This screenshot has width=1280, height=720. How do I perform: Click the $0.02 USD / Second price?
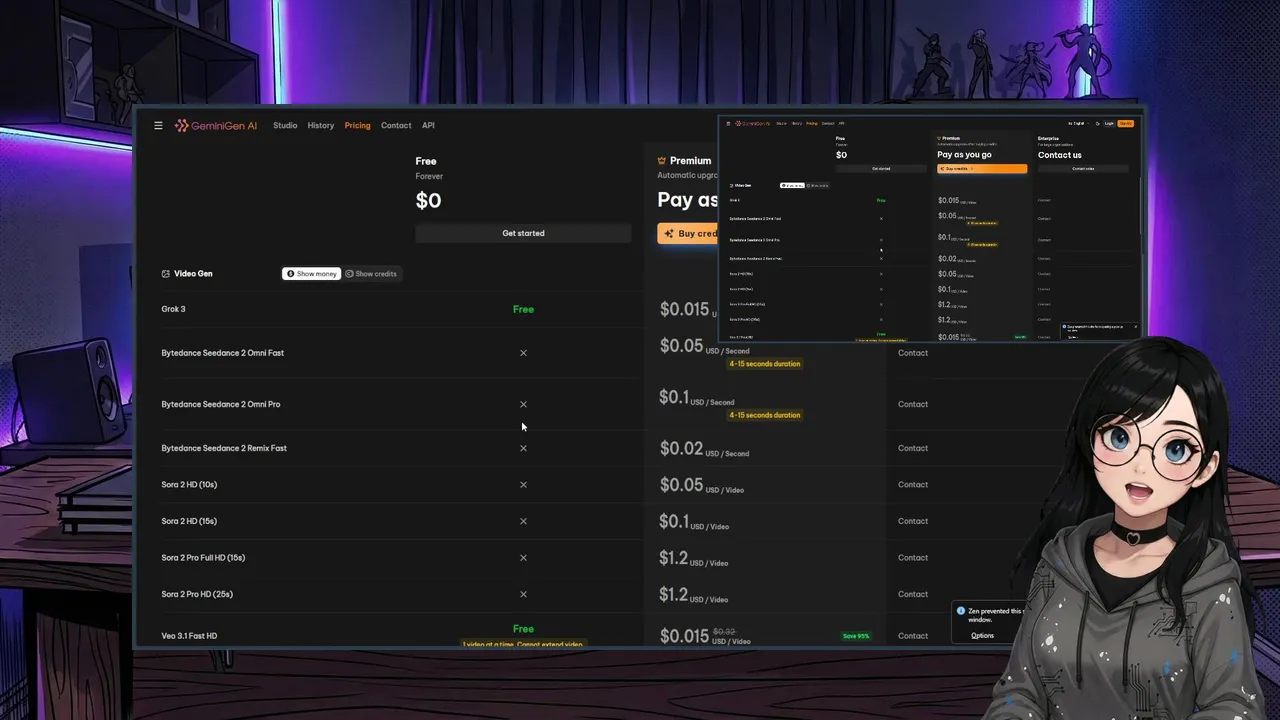(704, 449)
